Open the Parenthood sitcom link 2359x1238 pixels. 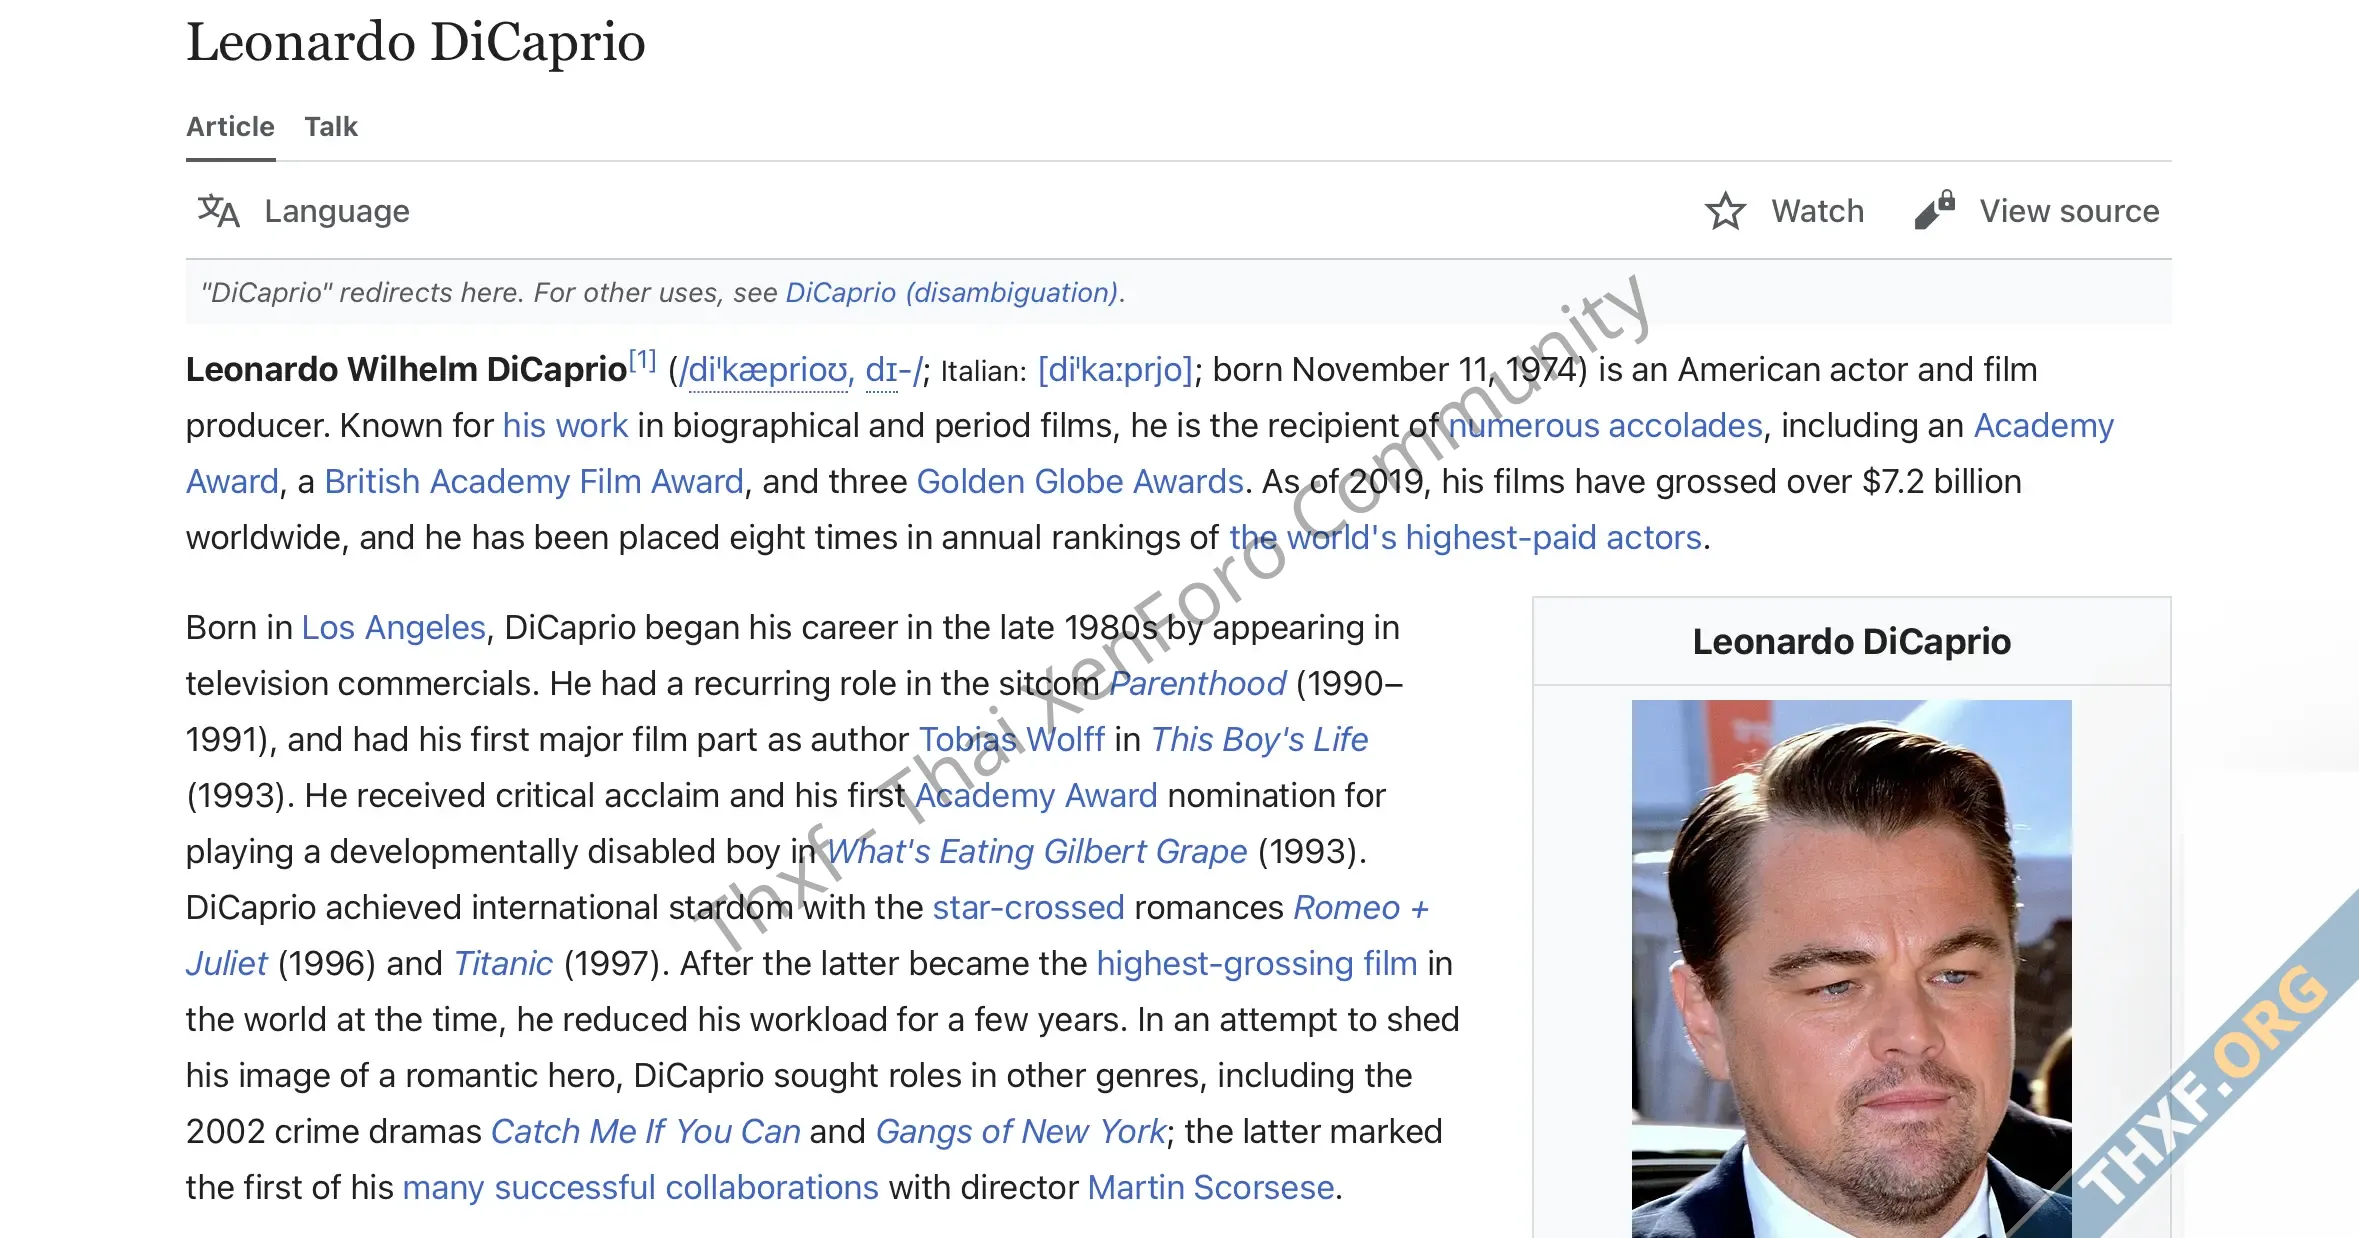coord(1198,684)
